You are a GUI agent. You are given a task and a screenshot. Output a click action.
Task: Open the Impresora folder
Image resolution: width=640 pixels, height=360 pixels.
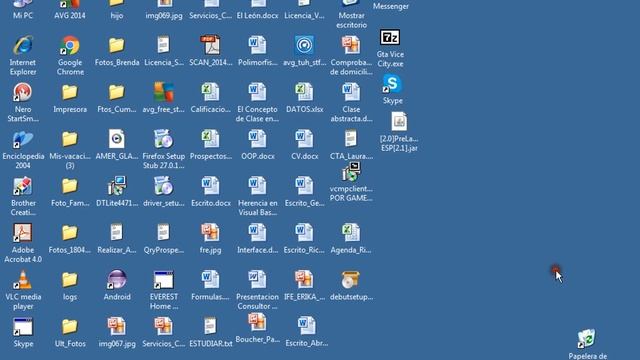click(70, 93)
